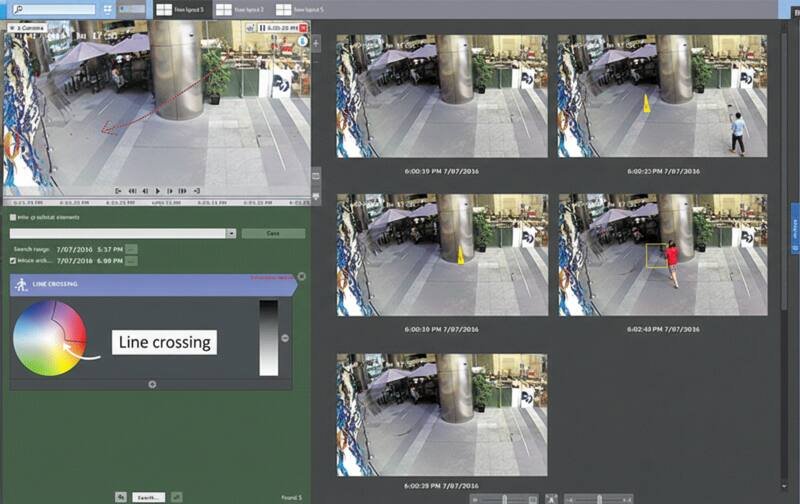
Task: Click the Save button
Action: (x=273, y=233)
